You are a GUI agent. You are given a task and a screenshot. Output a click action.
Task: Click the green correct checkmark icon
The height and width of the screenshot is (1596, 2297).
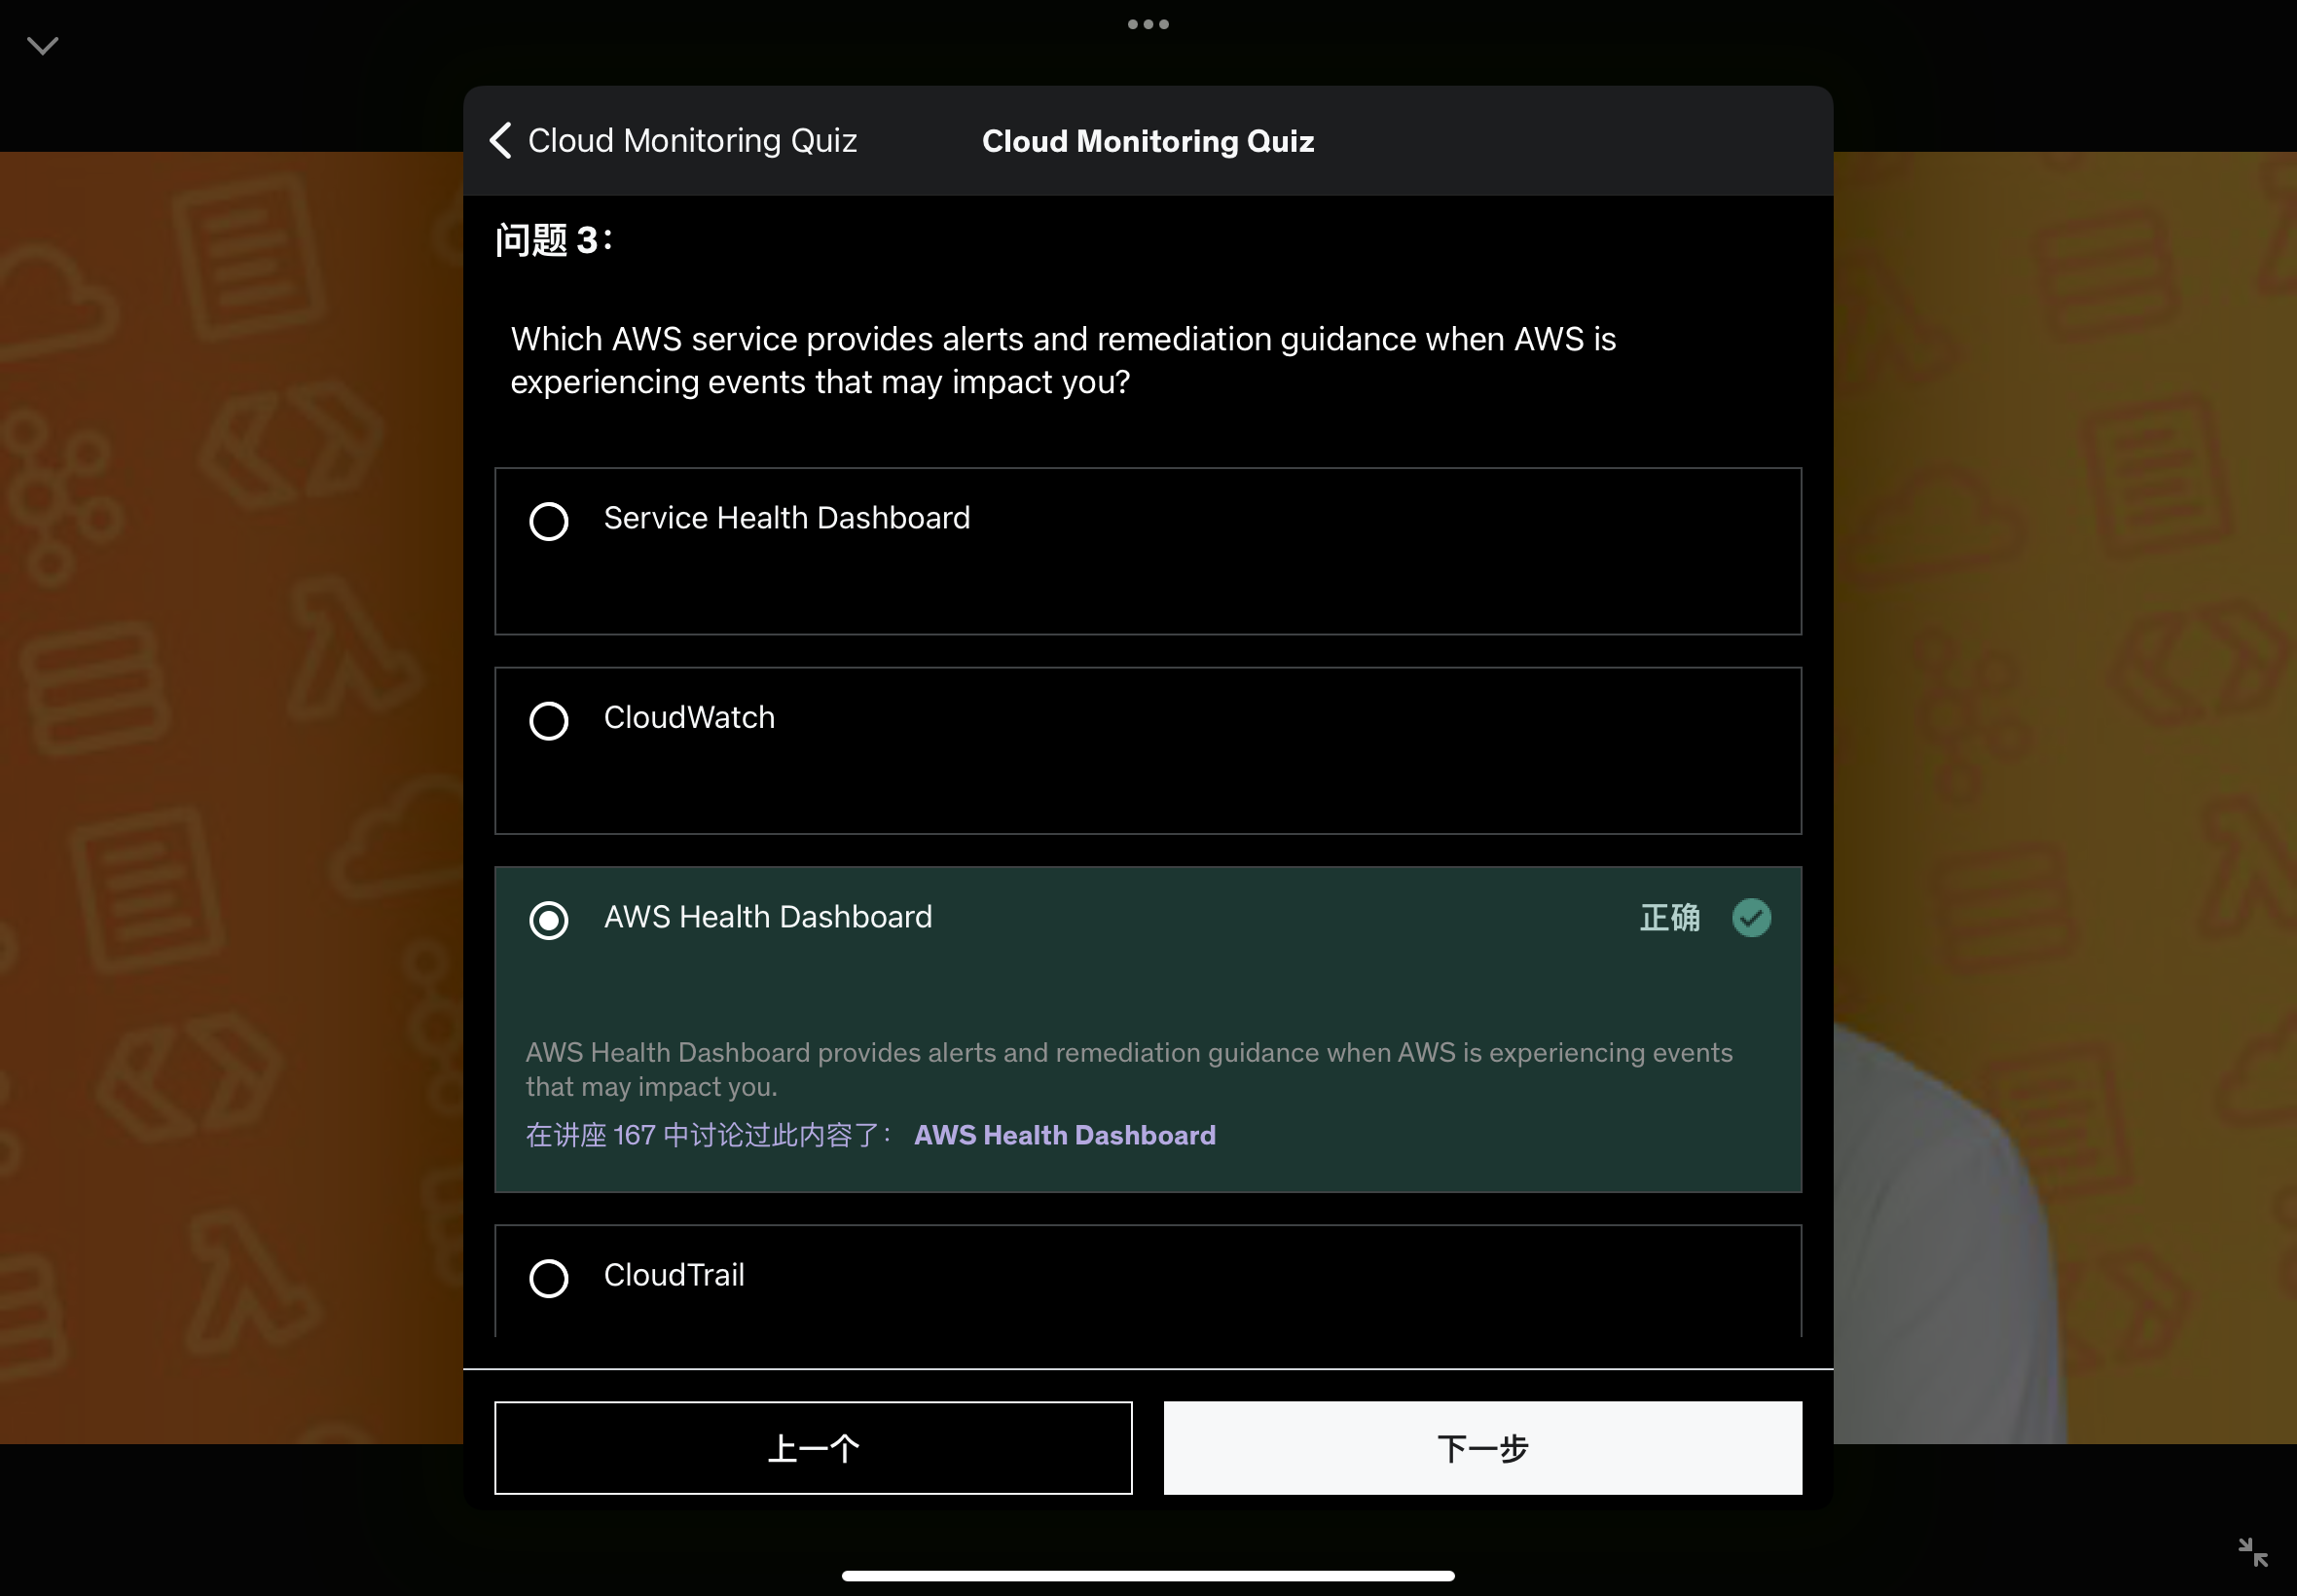(1750, 917)
